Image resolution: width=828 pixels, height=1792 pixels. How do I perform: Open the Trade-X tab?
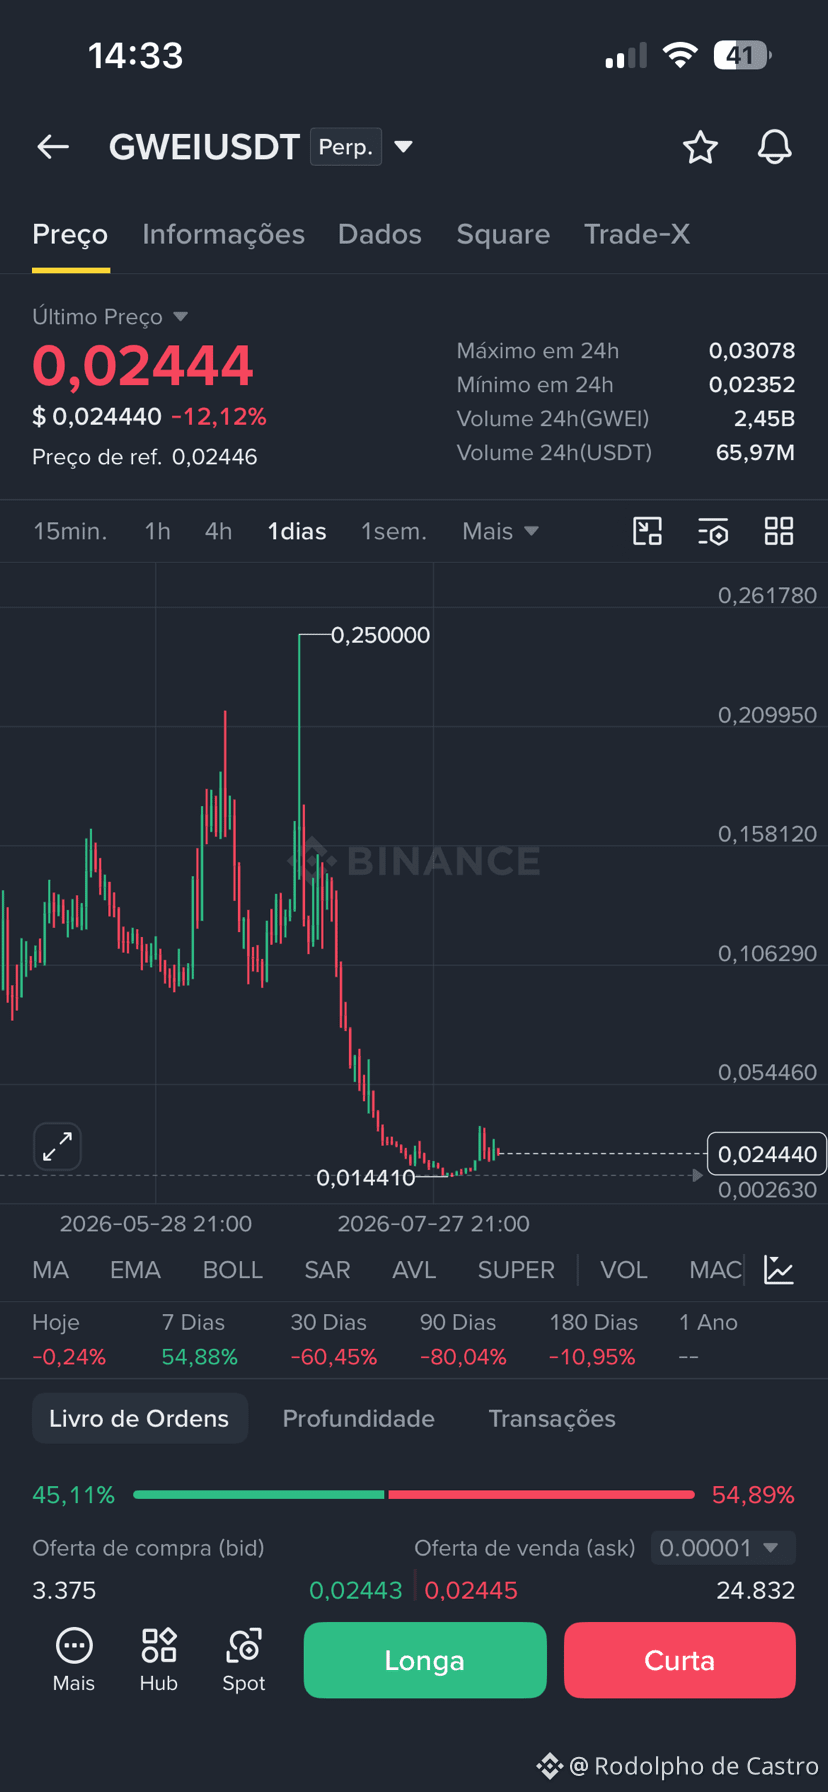pos(637,234)
